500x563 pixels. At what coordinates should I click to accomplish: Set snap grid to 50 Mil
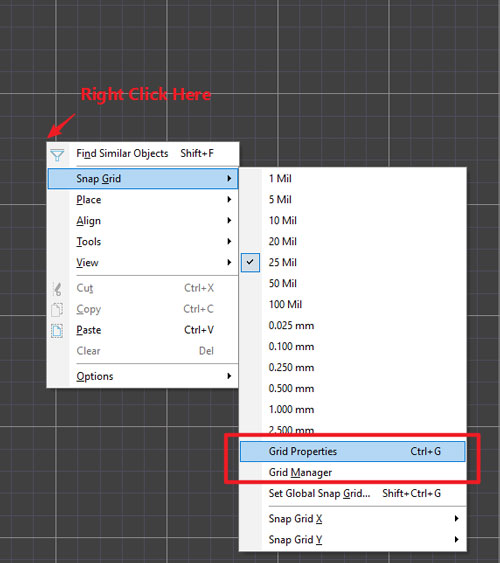(353, 283)
